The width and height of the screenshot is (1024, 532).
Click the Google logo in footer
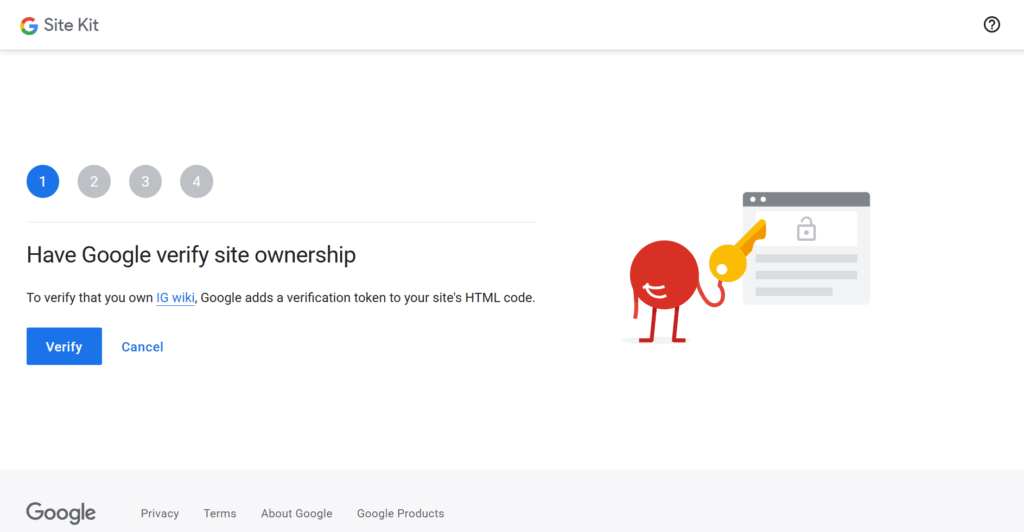pyautogui.click(x=61, y=513)
